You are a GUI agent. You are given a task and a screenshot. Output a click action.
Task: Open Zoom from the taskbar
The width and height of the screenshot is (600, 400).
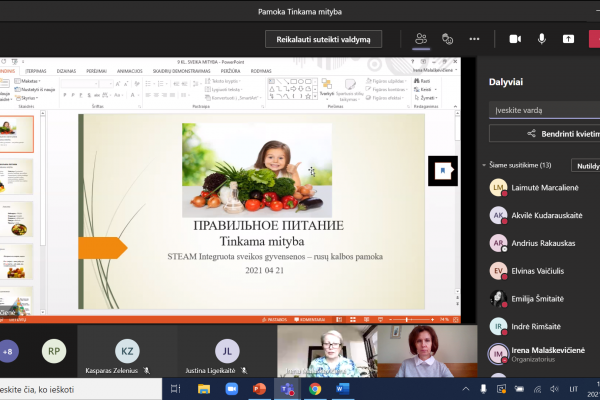tap(231, 389)
